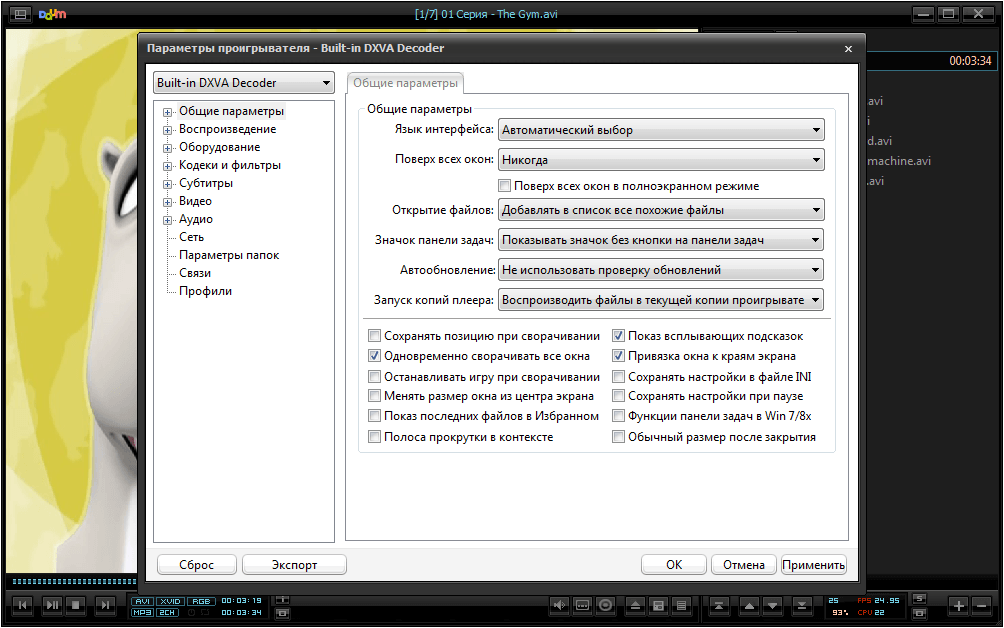1004x628 pixels.
Task: Move playlist item down arrow
Action: tap(773, 605)
